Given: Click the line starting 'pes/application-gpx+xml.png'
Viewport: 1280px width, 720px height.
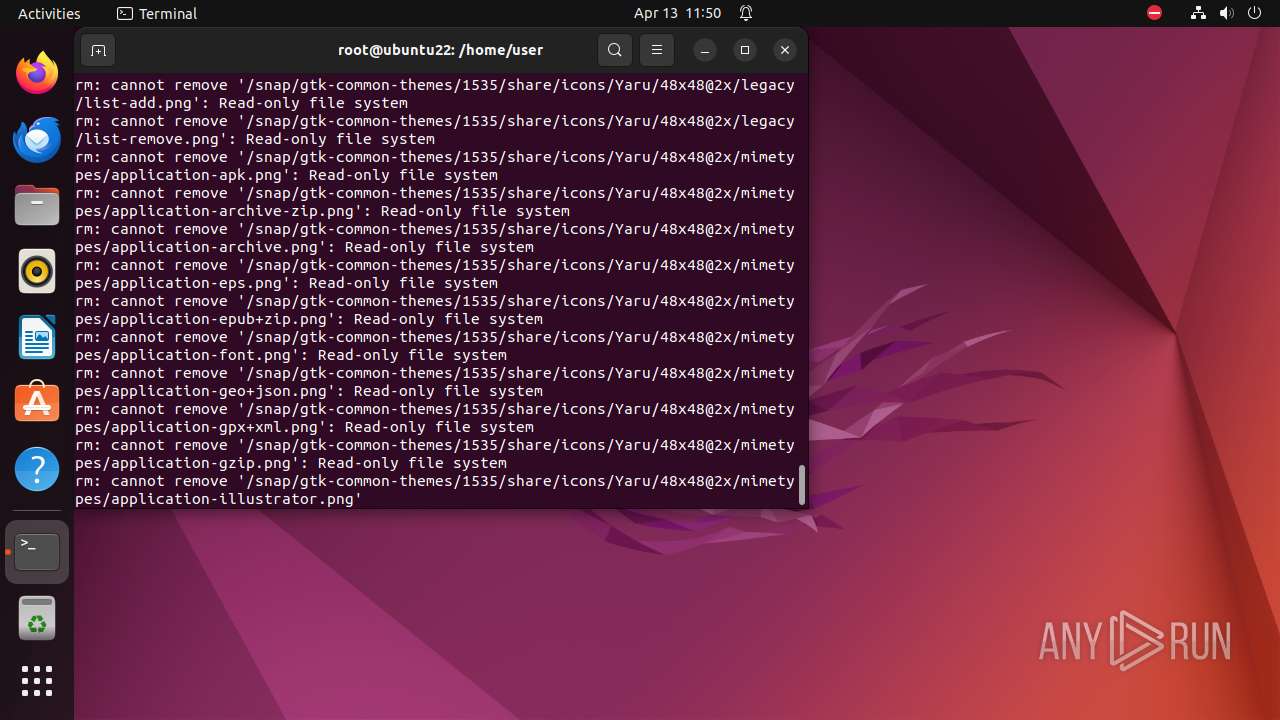Looking at the screenshot, I should (x=304, y=427).
